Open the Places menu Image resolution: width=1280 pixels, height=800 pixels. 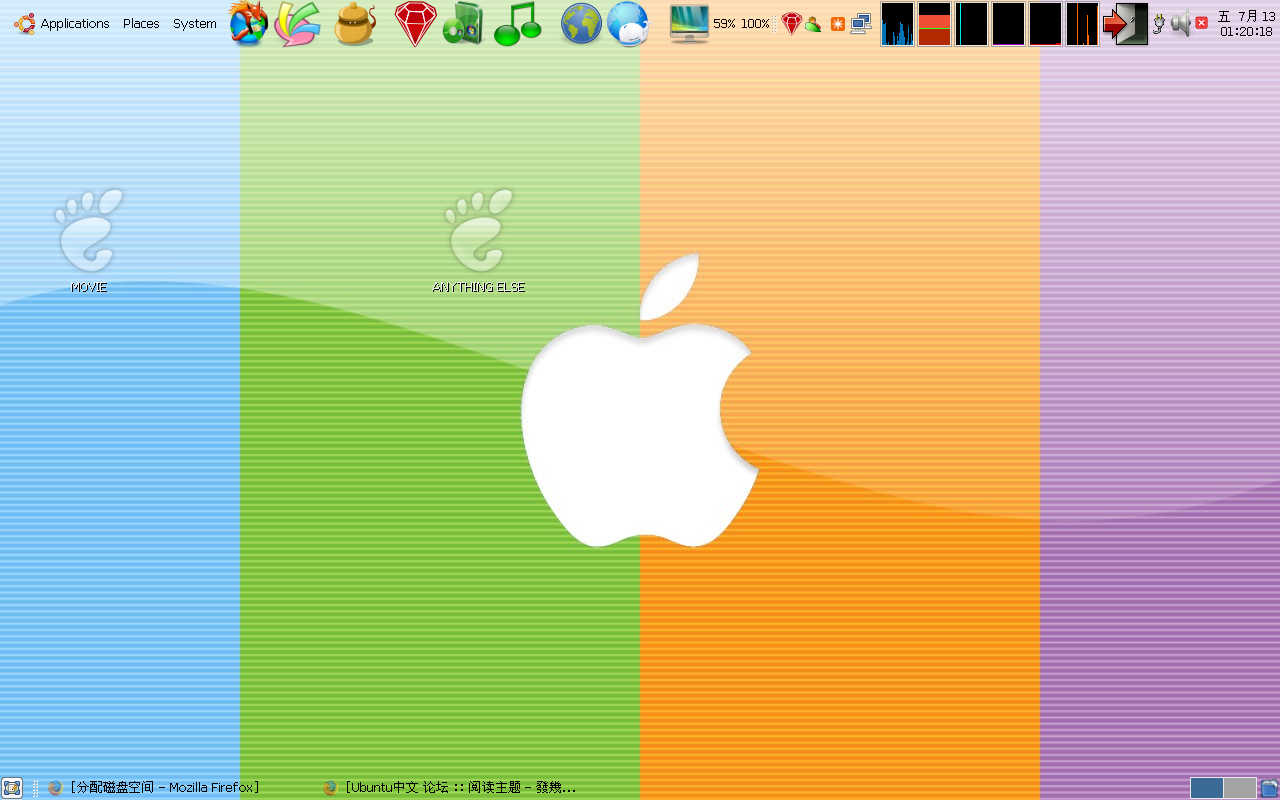141,23
